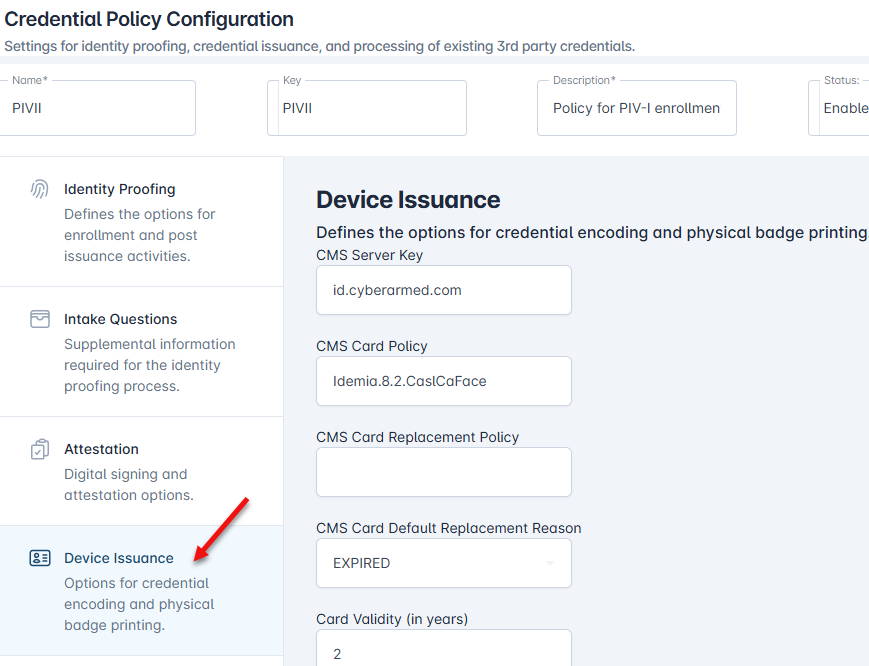Select the CMS Card Policy field

443,381
